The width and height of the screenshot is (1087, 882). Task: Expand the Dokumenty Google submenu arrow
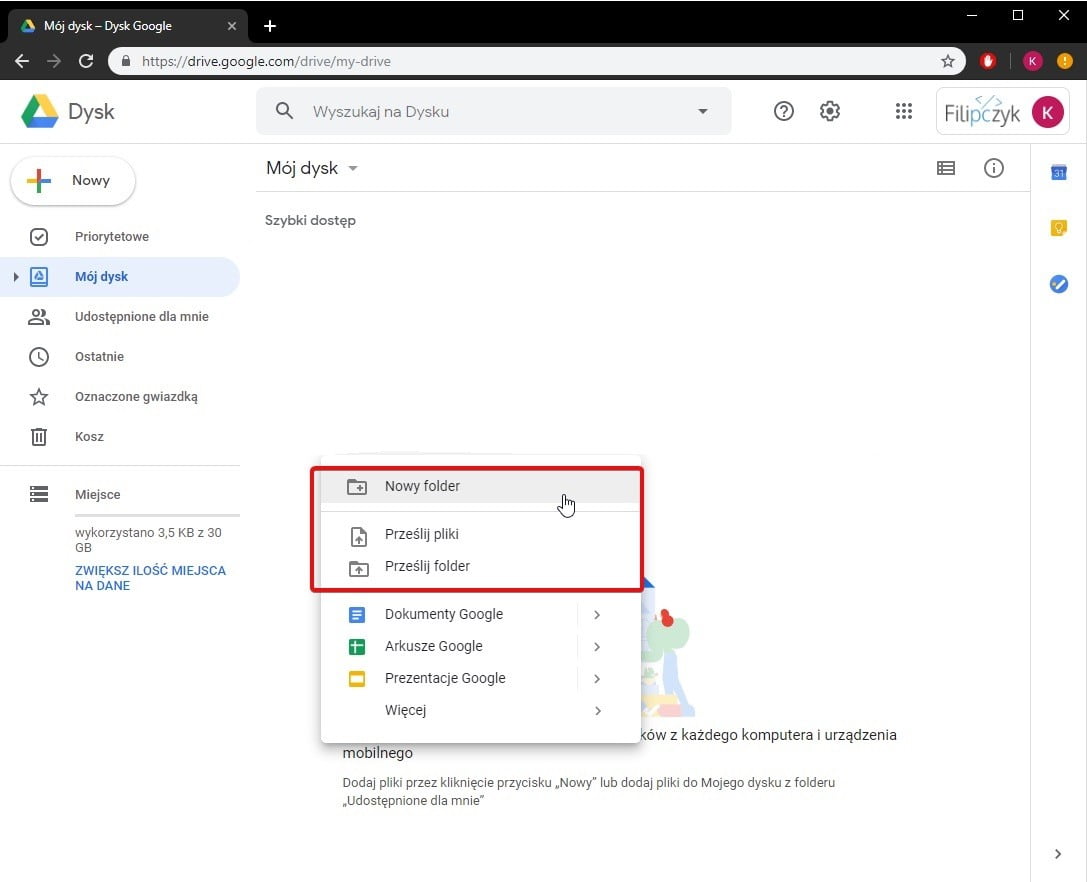(597, 615)
